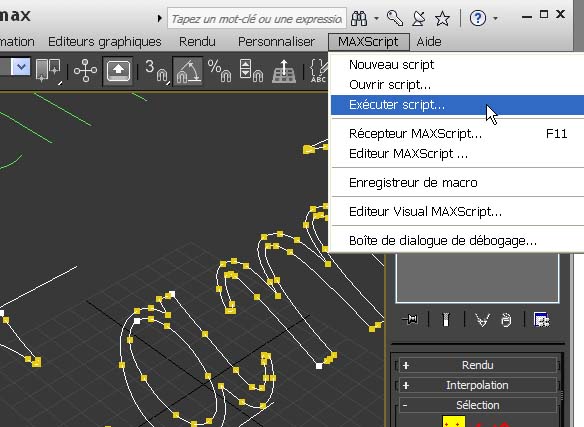Close the open MAXScript menu
Image resolution: width=584 pixels, height=427 pixels.
coord(368,41)
